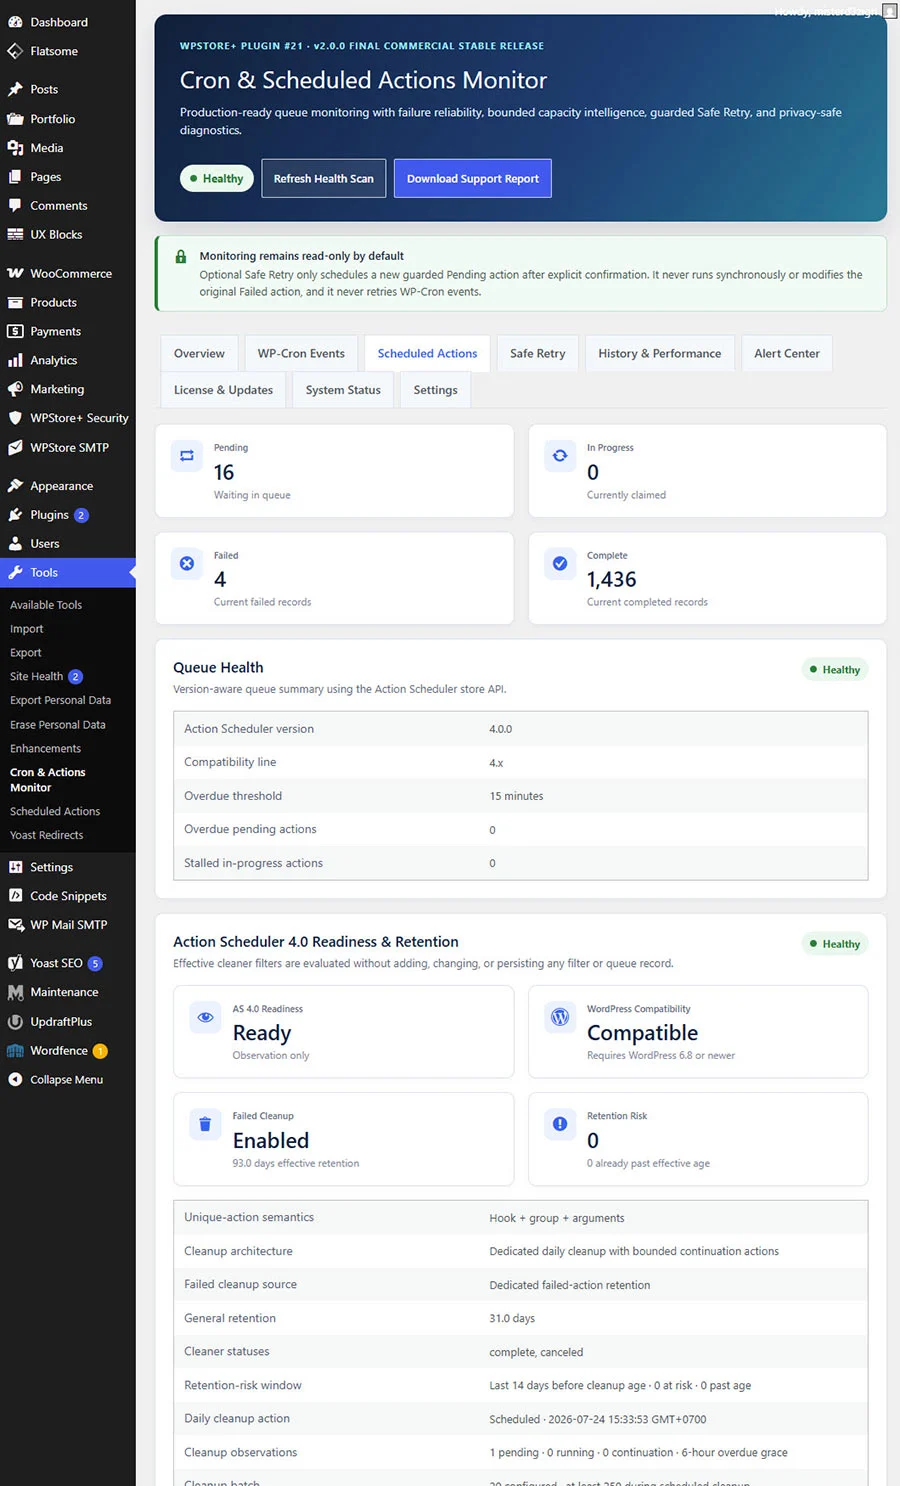The width and height of the screenshot is (900, 1486).
Task: Click the green lock notice icon
Action: coord(181,257)
